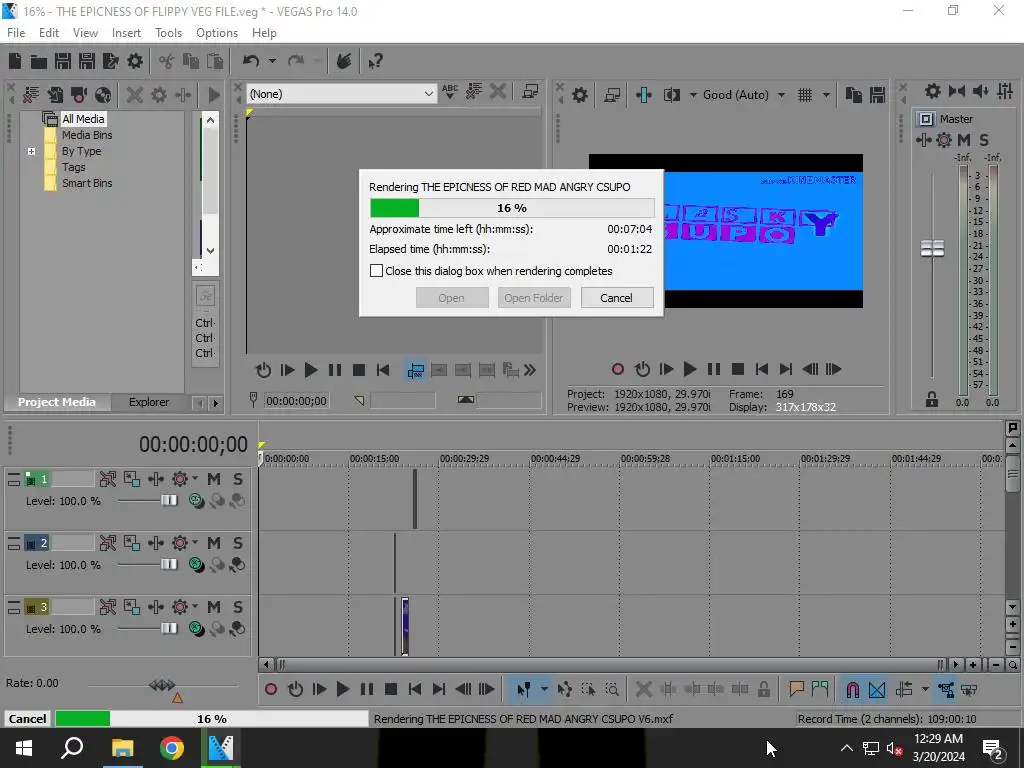1024x768 pixels.
Task: Solo track 1 with S button
Action: click(x=238, y=479)
